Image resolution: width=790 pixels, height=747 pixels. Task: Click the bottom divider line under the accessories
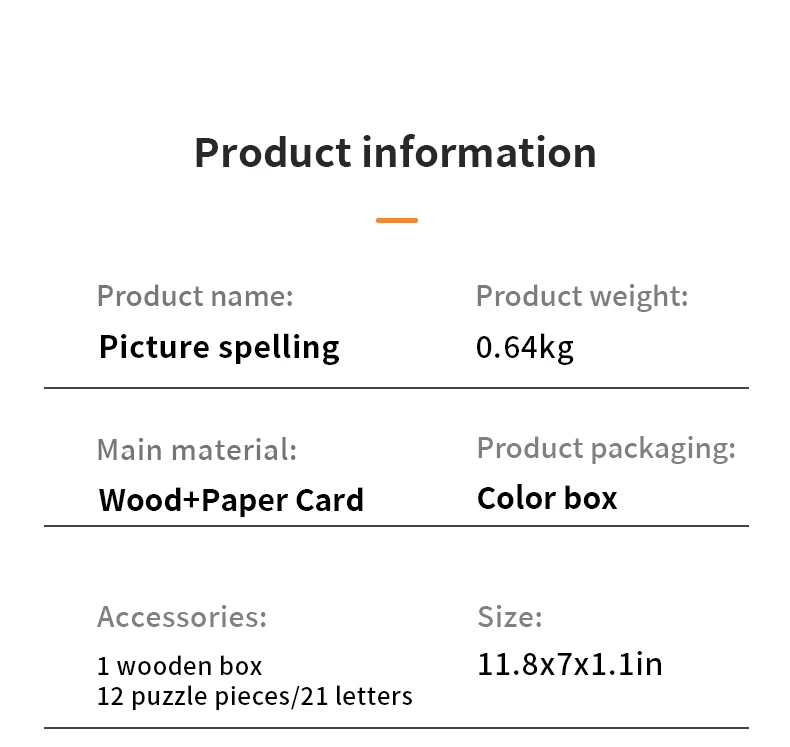(x=396, y=727)
